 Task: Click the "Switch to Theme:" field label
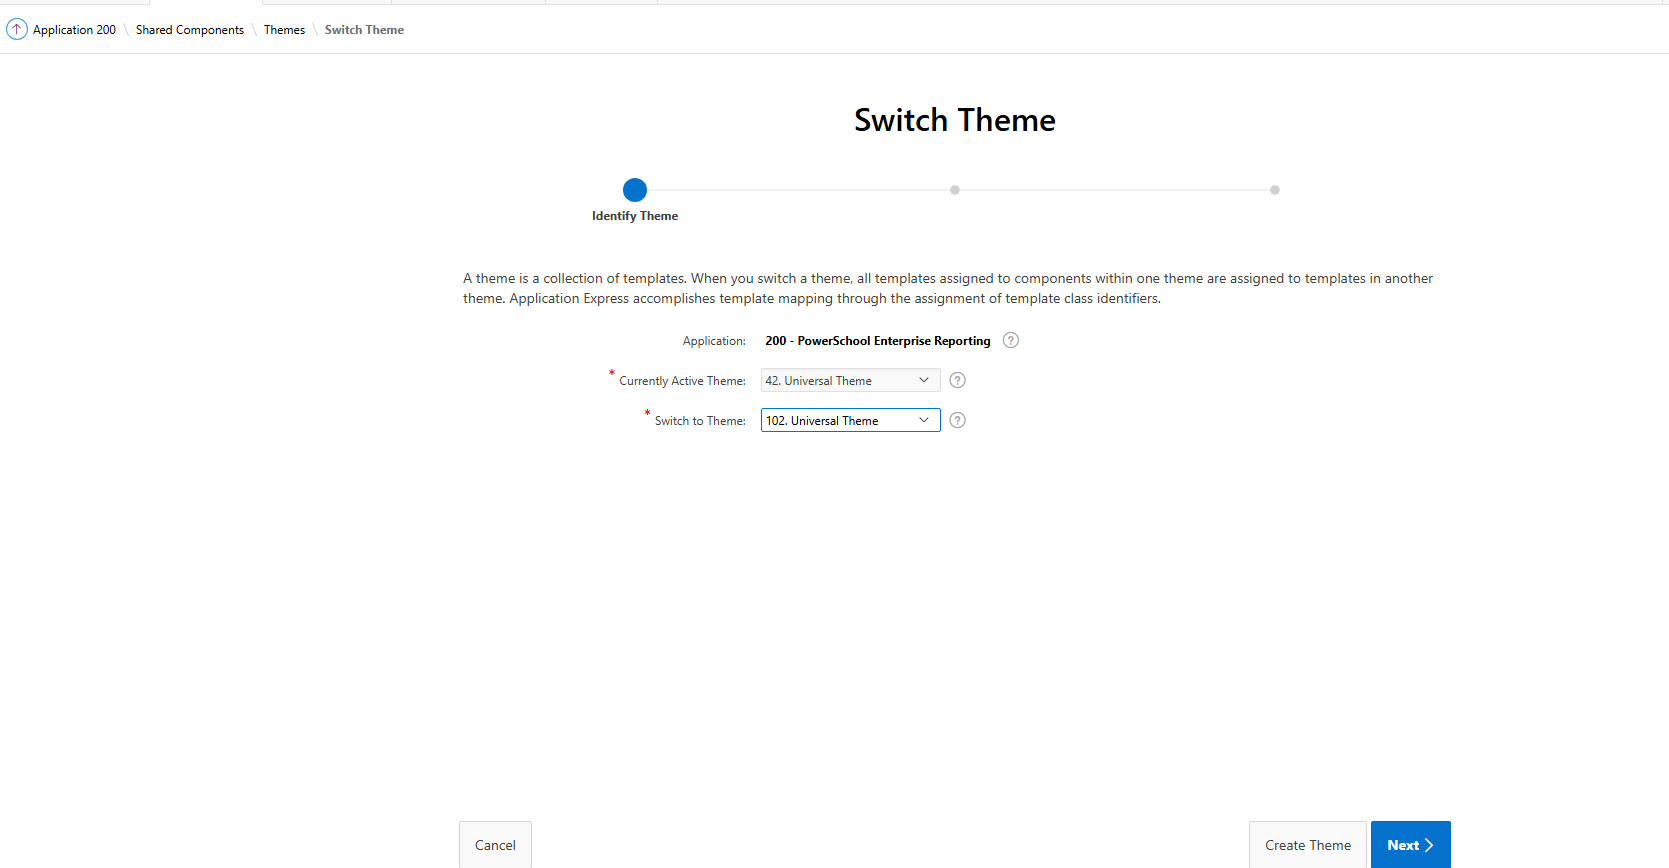coord(700,421)
